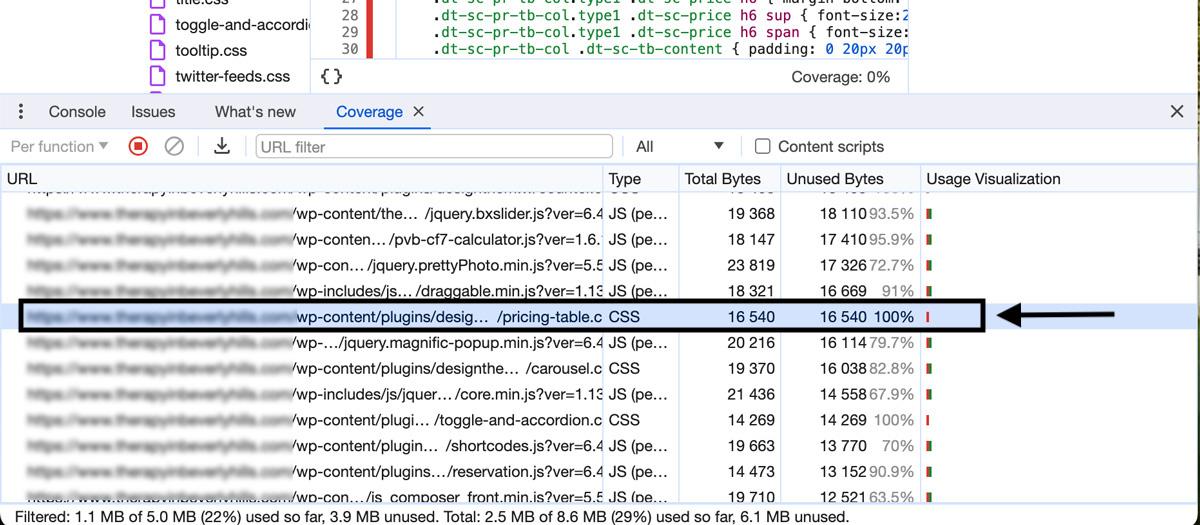Click Coverage: 0% label in editor footer
Image resolution: width=1200 pixels, height=525 pixels.
click(840, 77)
